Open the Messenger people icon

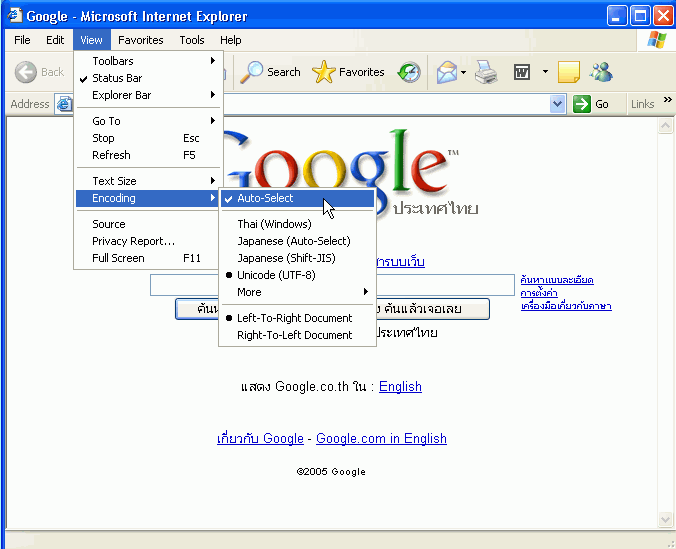coord(601,72)
